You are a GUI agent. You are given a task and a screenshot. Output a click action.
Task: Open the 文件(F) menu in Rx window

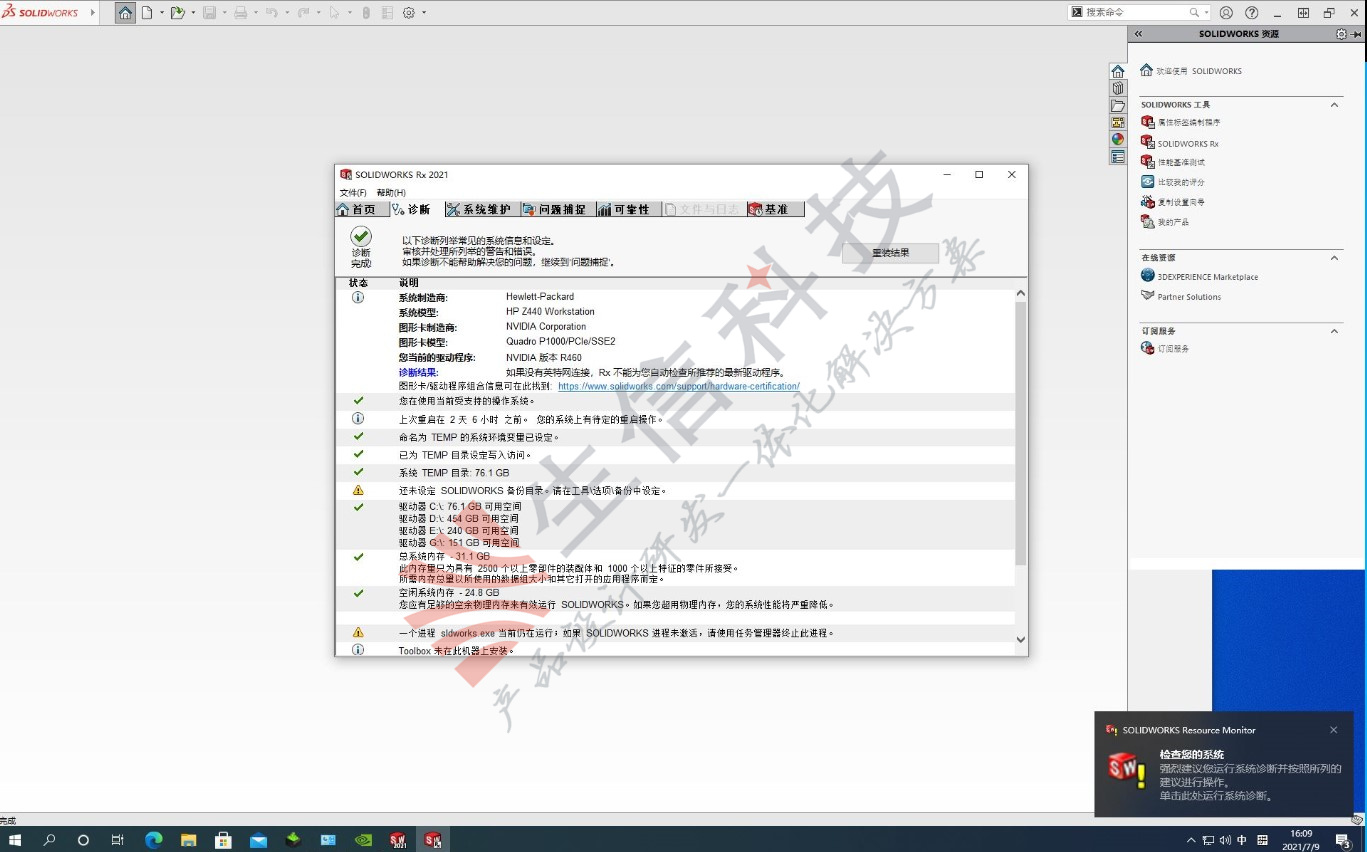pos(353,193)
